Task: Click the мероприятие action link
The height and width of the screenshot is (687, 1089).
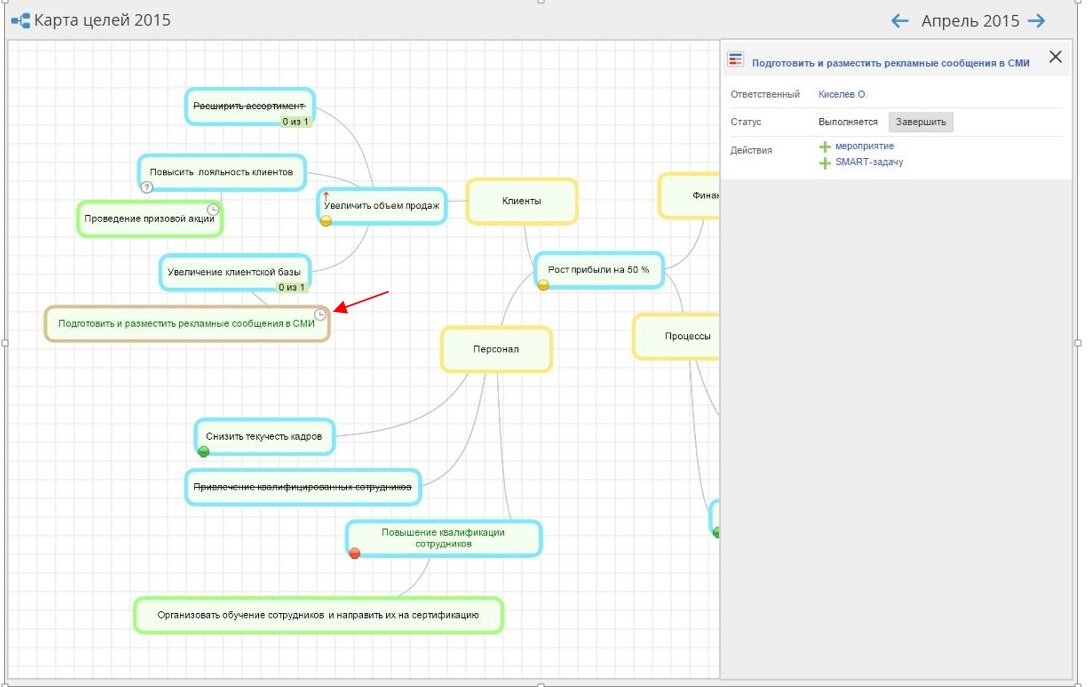Action: (x=864, y=146)
